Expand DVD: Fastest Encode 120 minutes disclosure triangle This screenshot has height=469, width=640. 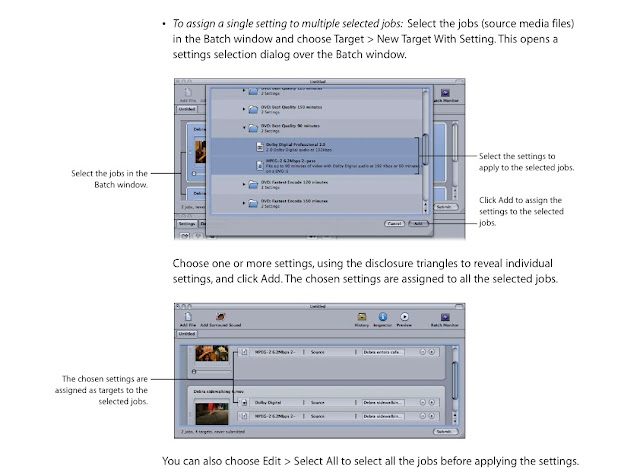[x=244, y=184]
